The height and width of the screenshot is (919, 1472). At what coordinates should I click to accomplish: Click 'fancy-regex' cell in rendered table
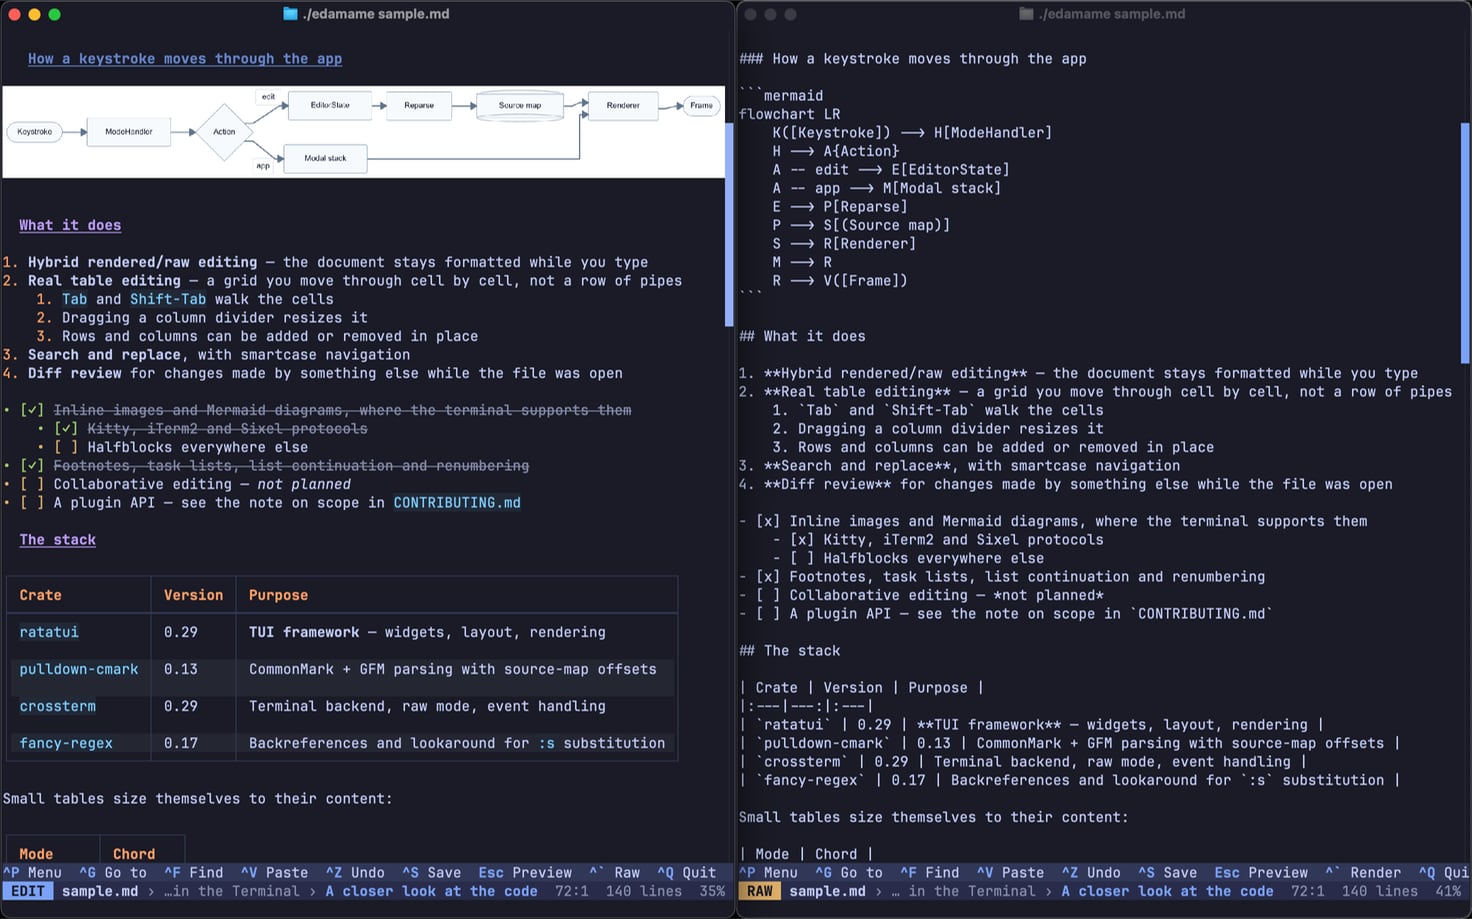click(x=66, y=743)
